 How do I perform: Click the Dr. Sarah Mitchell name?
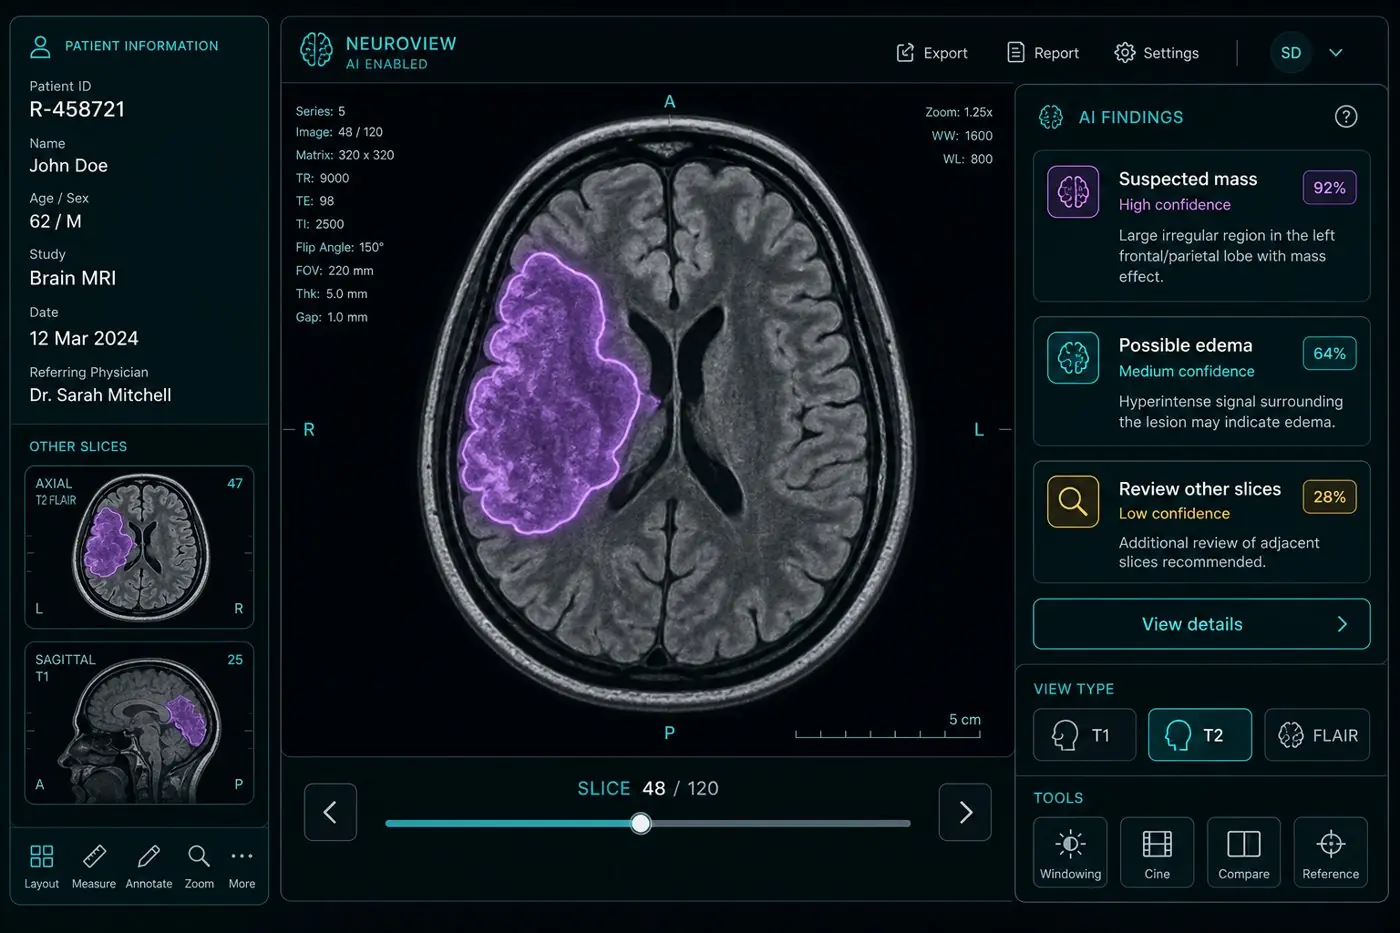[x=100, y=395]
